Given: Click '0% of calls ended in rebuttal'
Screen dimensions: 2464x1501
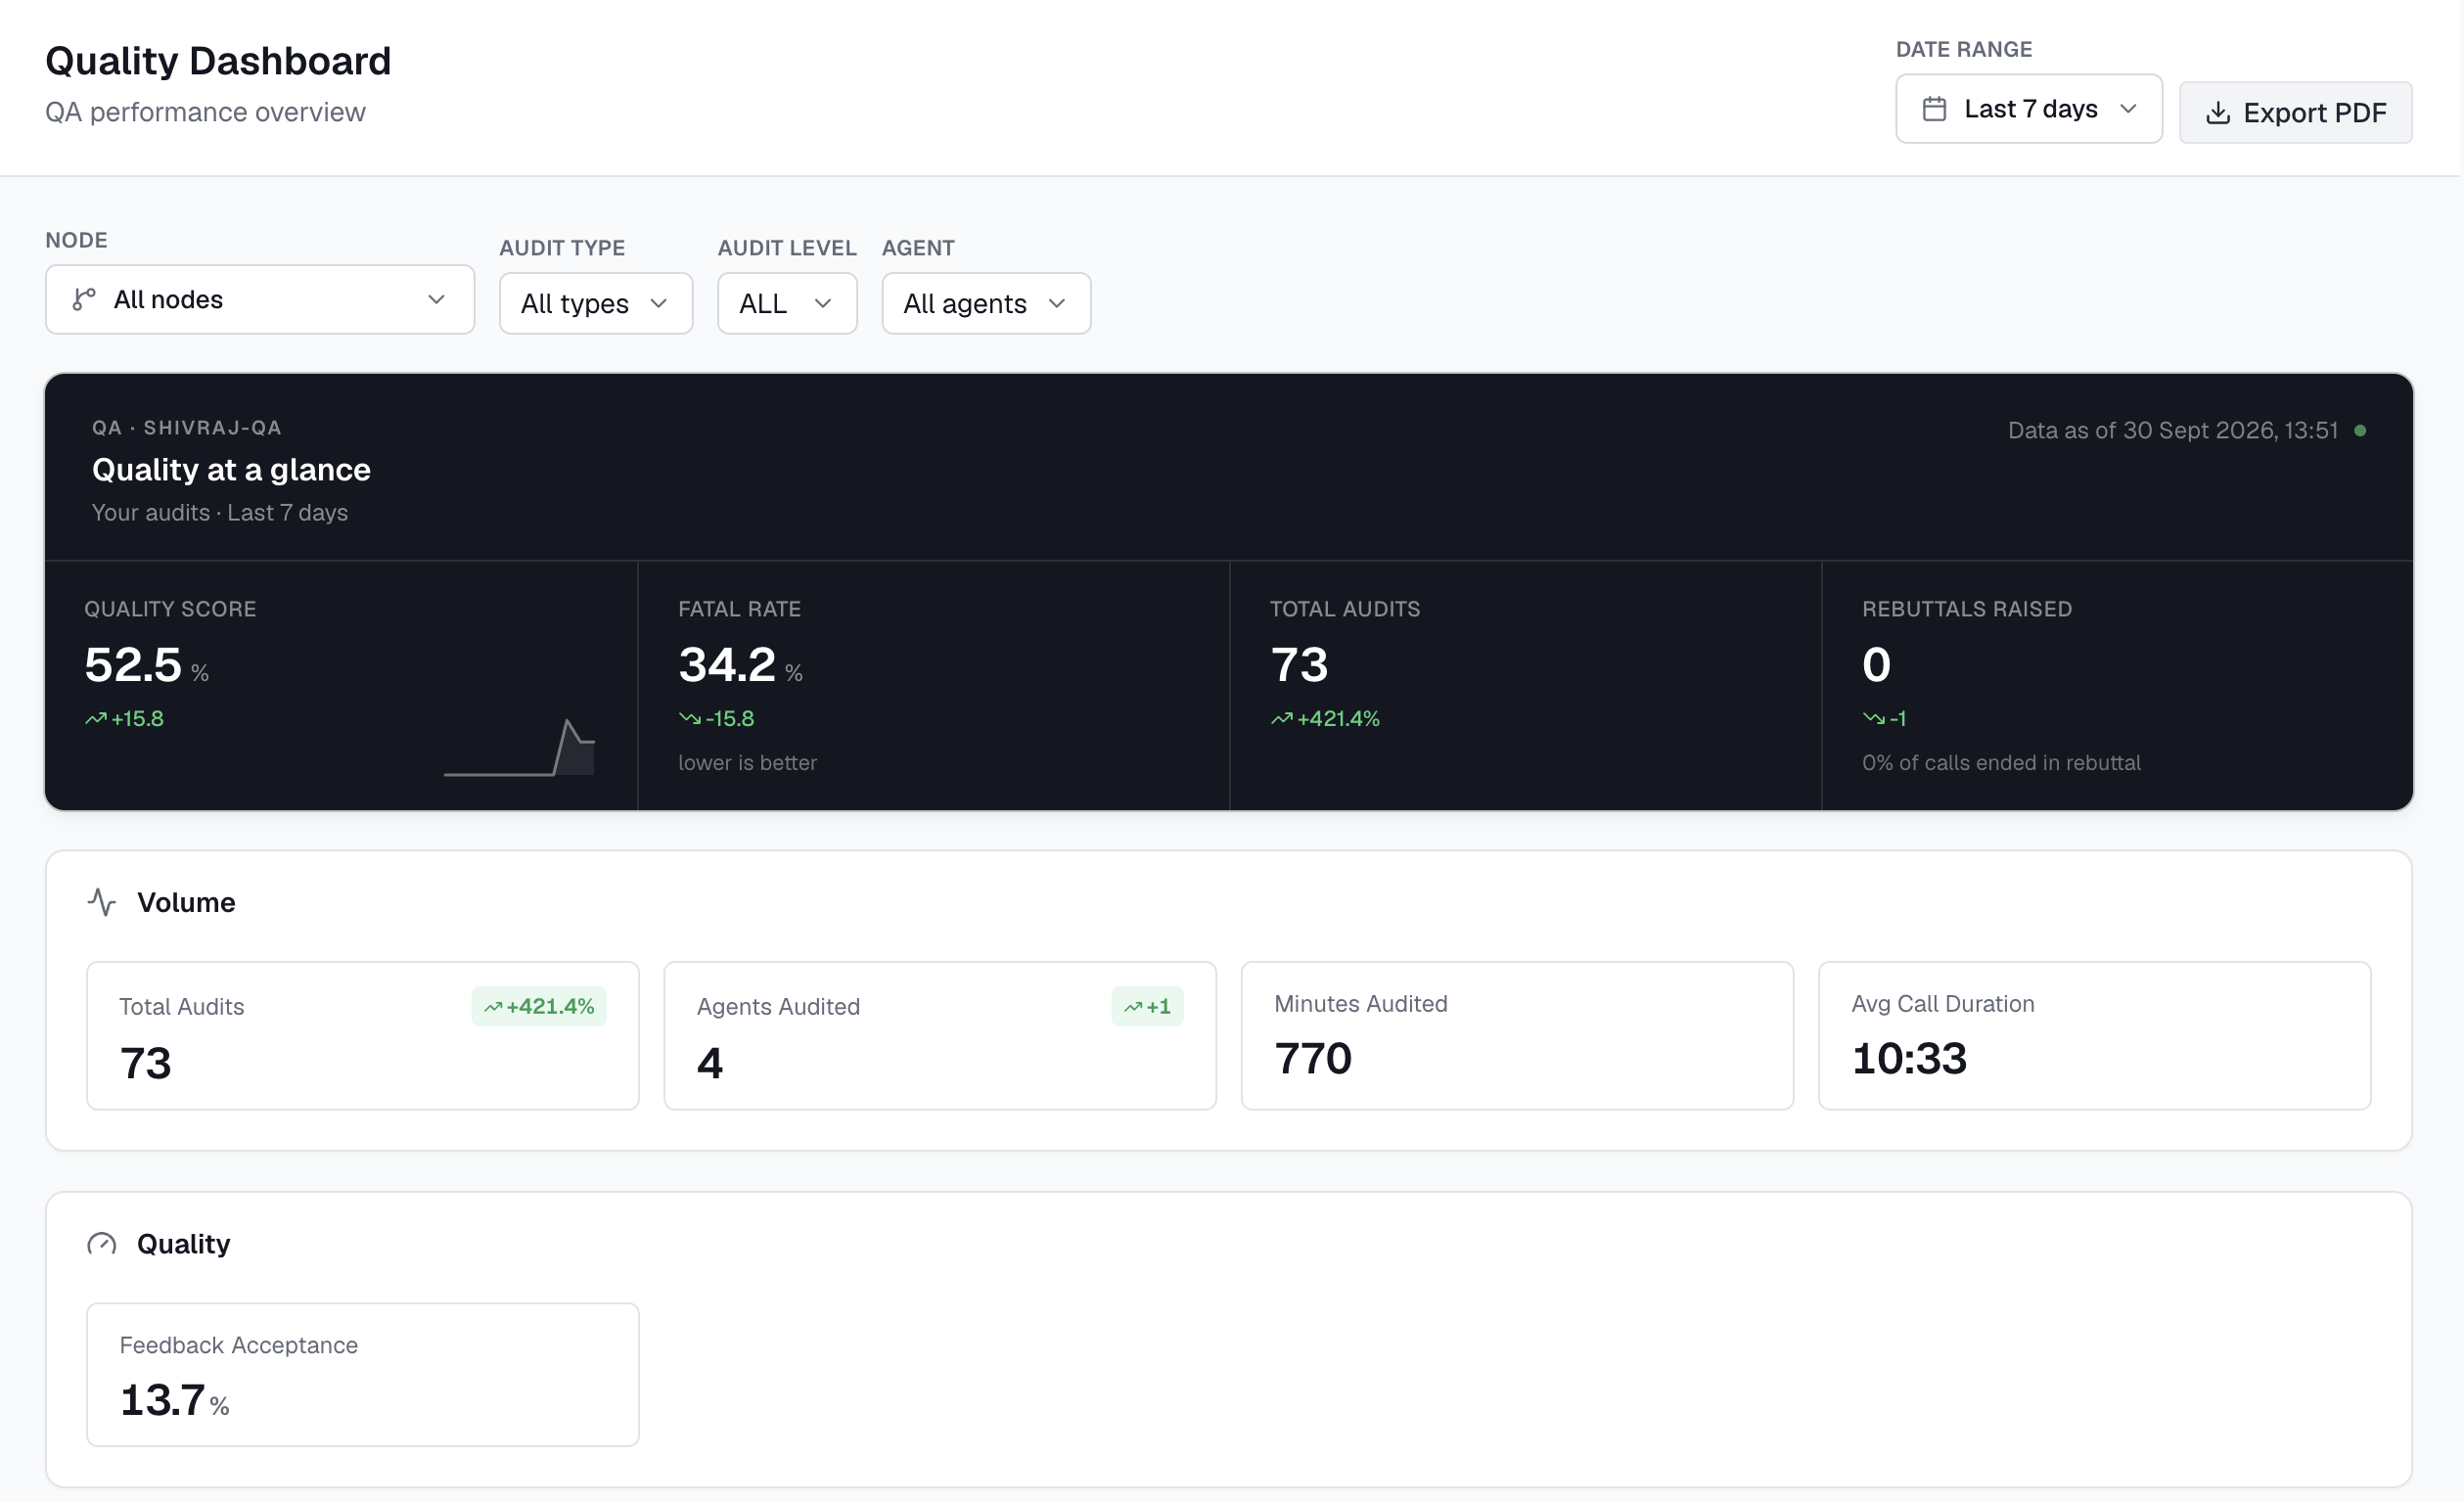Looking at the screenshot, I should [2001, 763].
